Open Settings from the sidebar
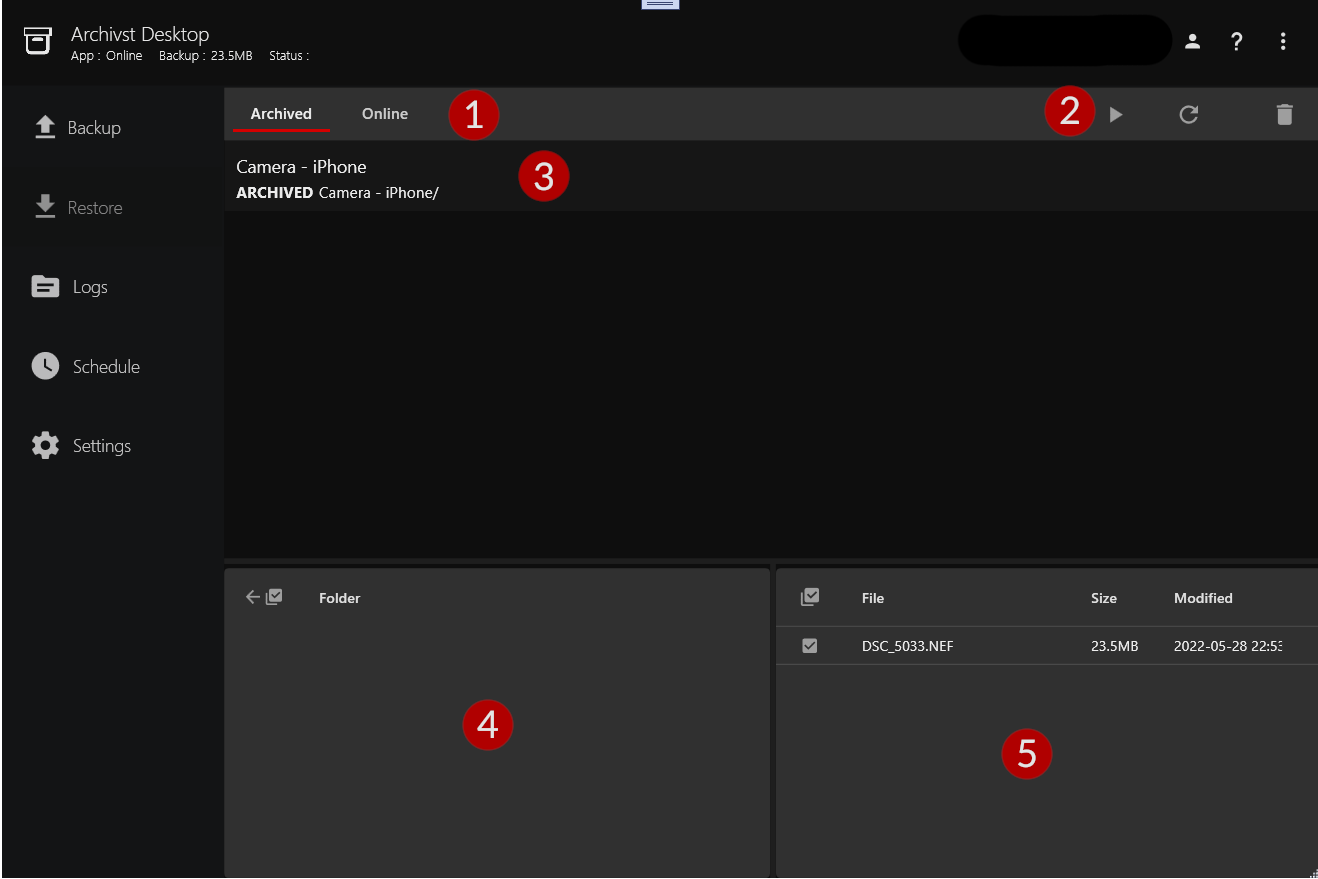 [81, 446]
